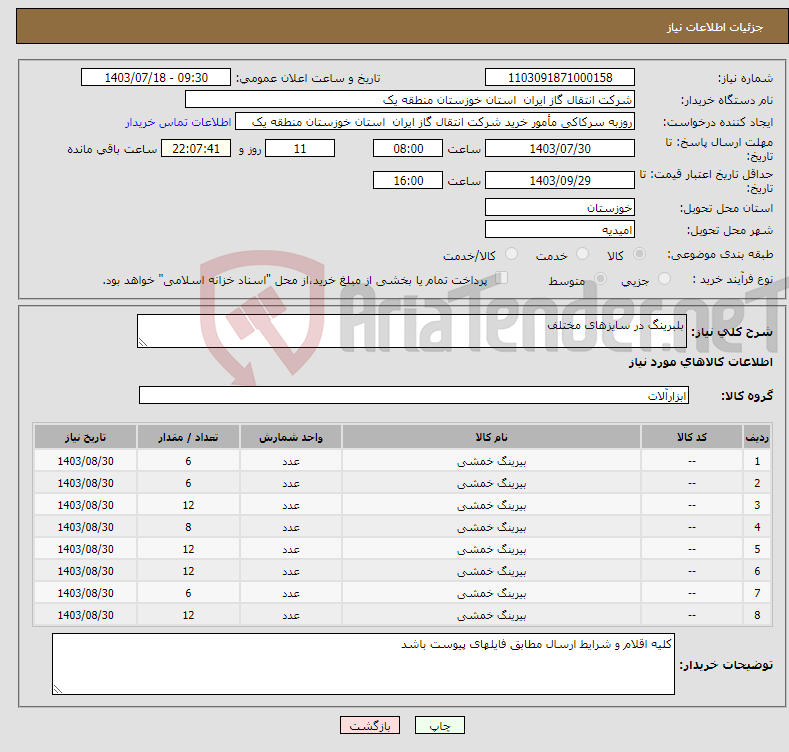Click the چاپ print button

coord(439,725)
